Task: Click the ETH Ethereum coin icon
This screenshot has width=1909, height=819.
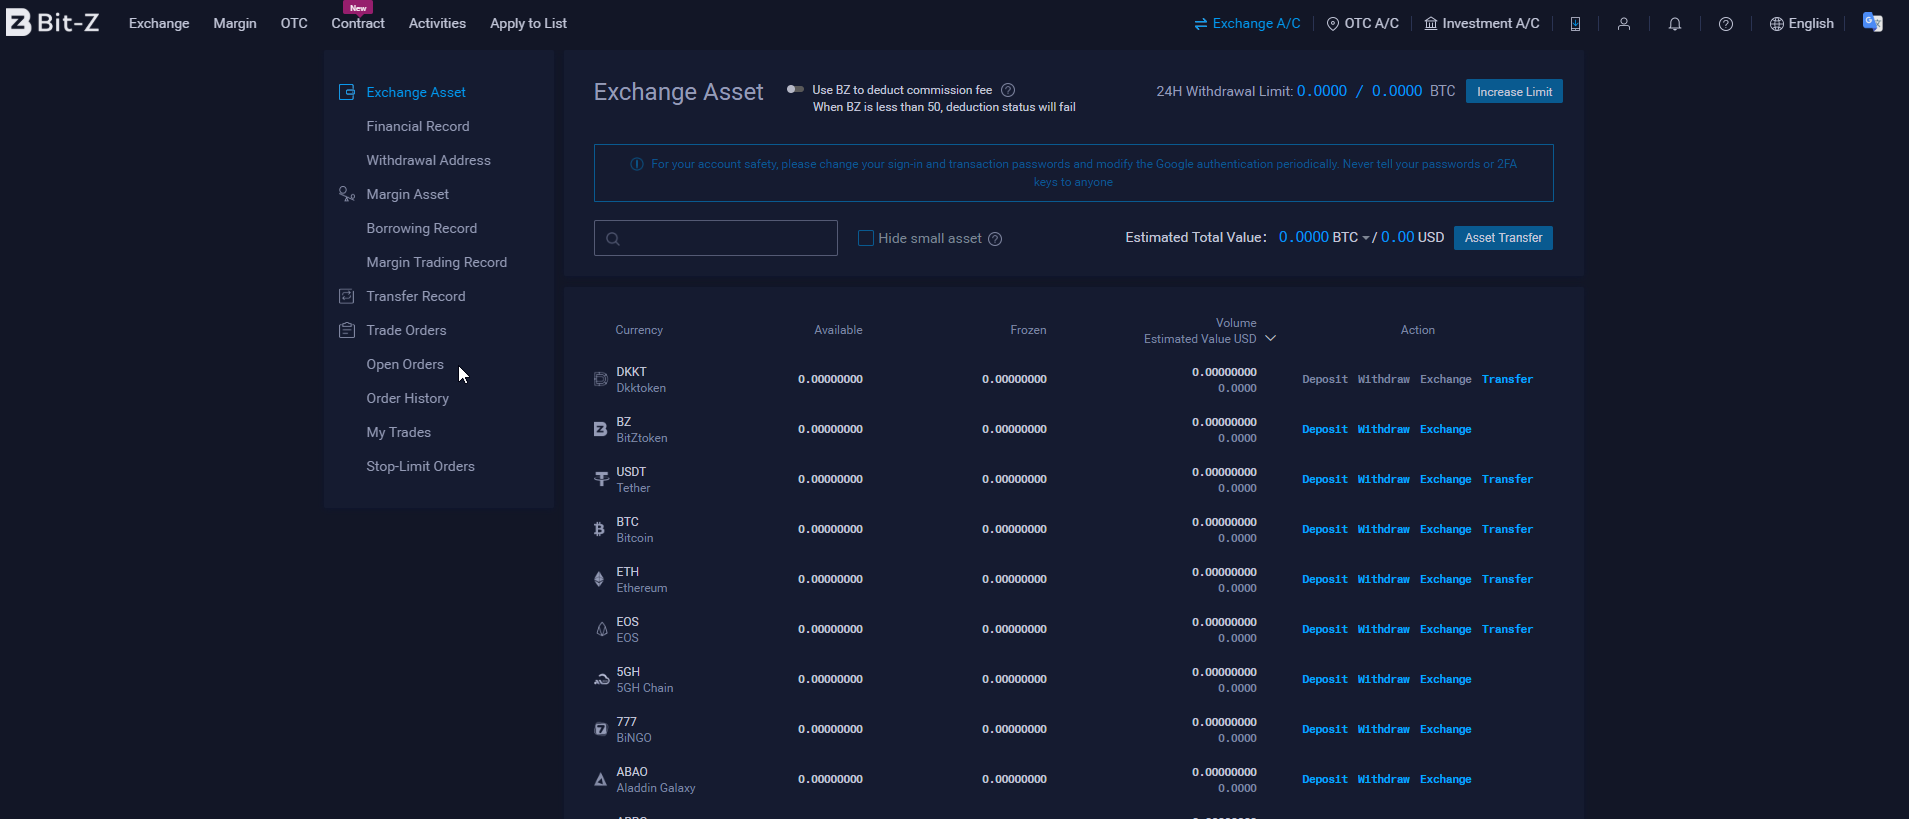Action: point(600,579)
